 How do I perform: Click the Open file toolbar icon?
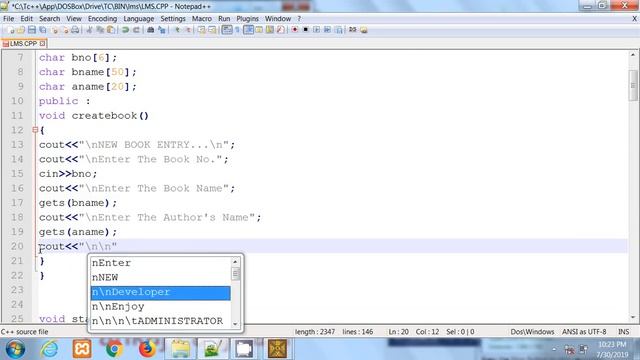21,30
